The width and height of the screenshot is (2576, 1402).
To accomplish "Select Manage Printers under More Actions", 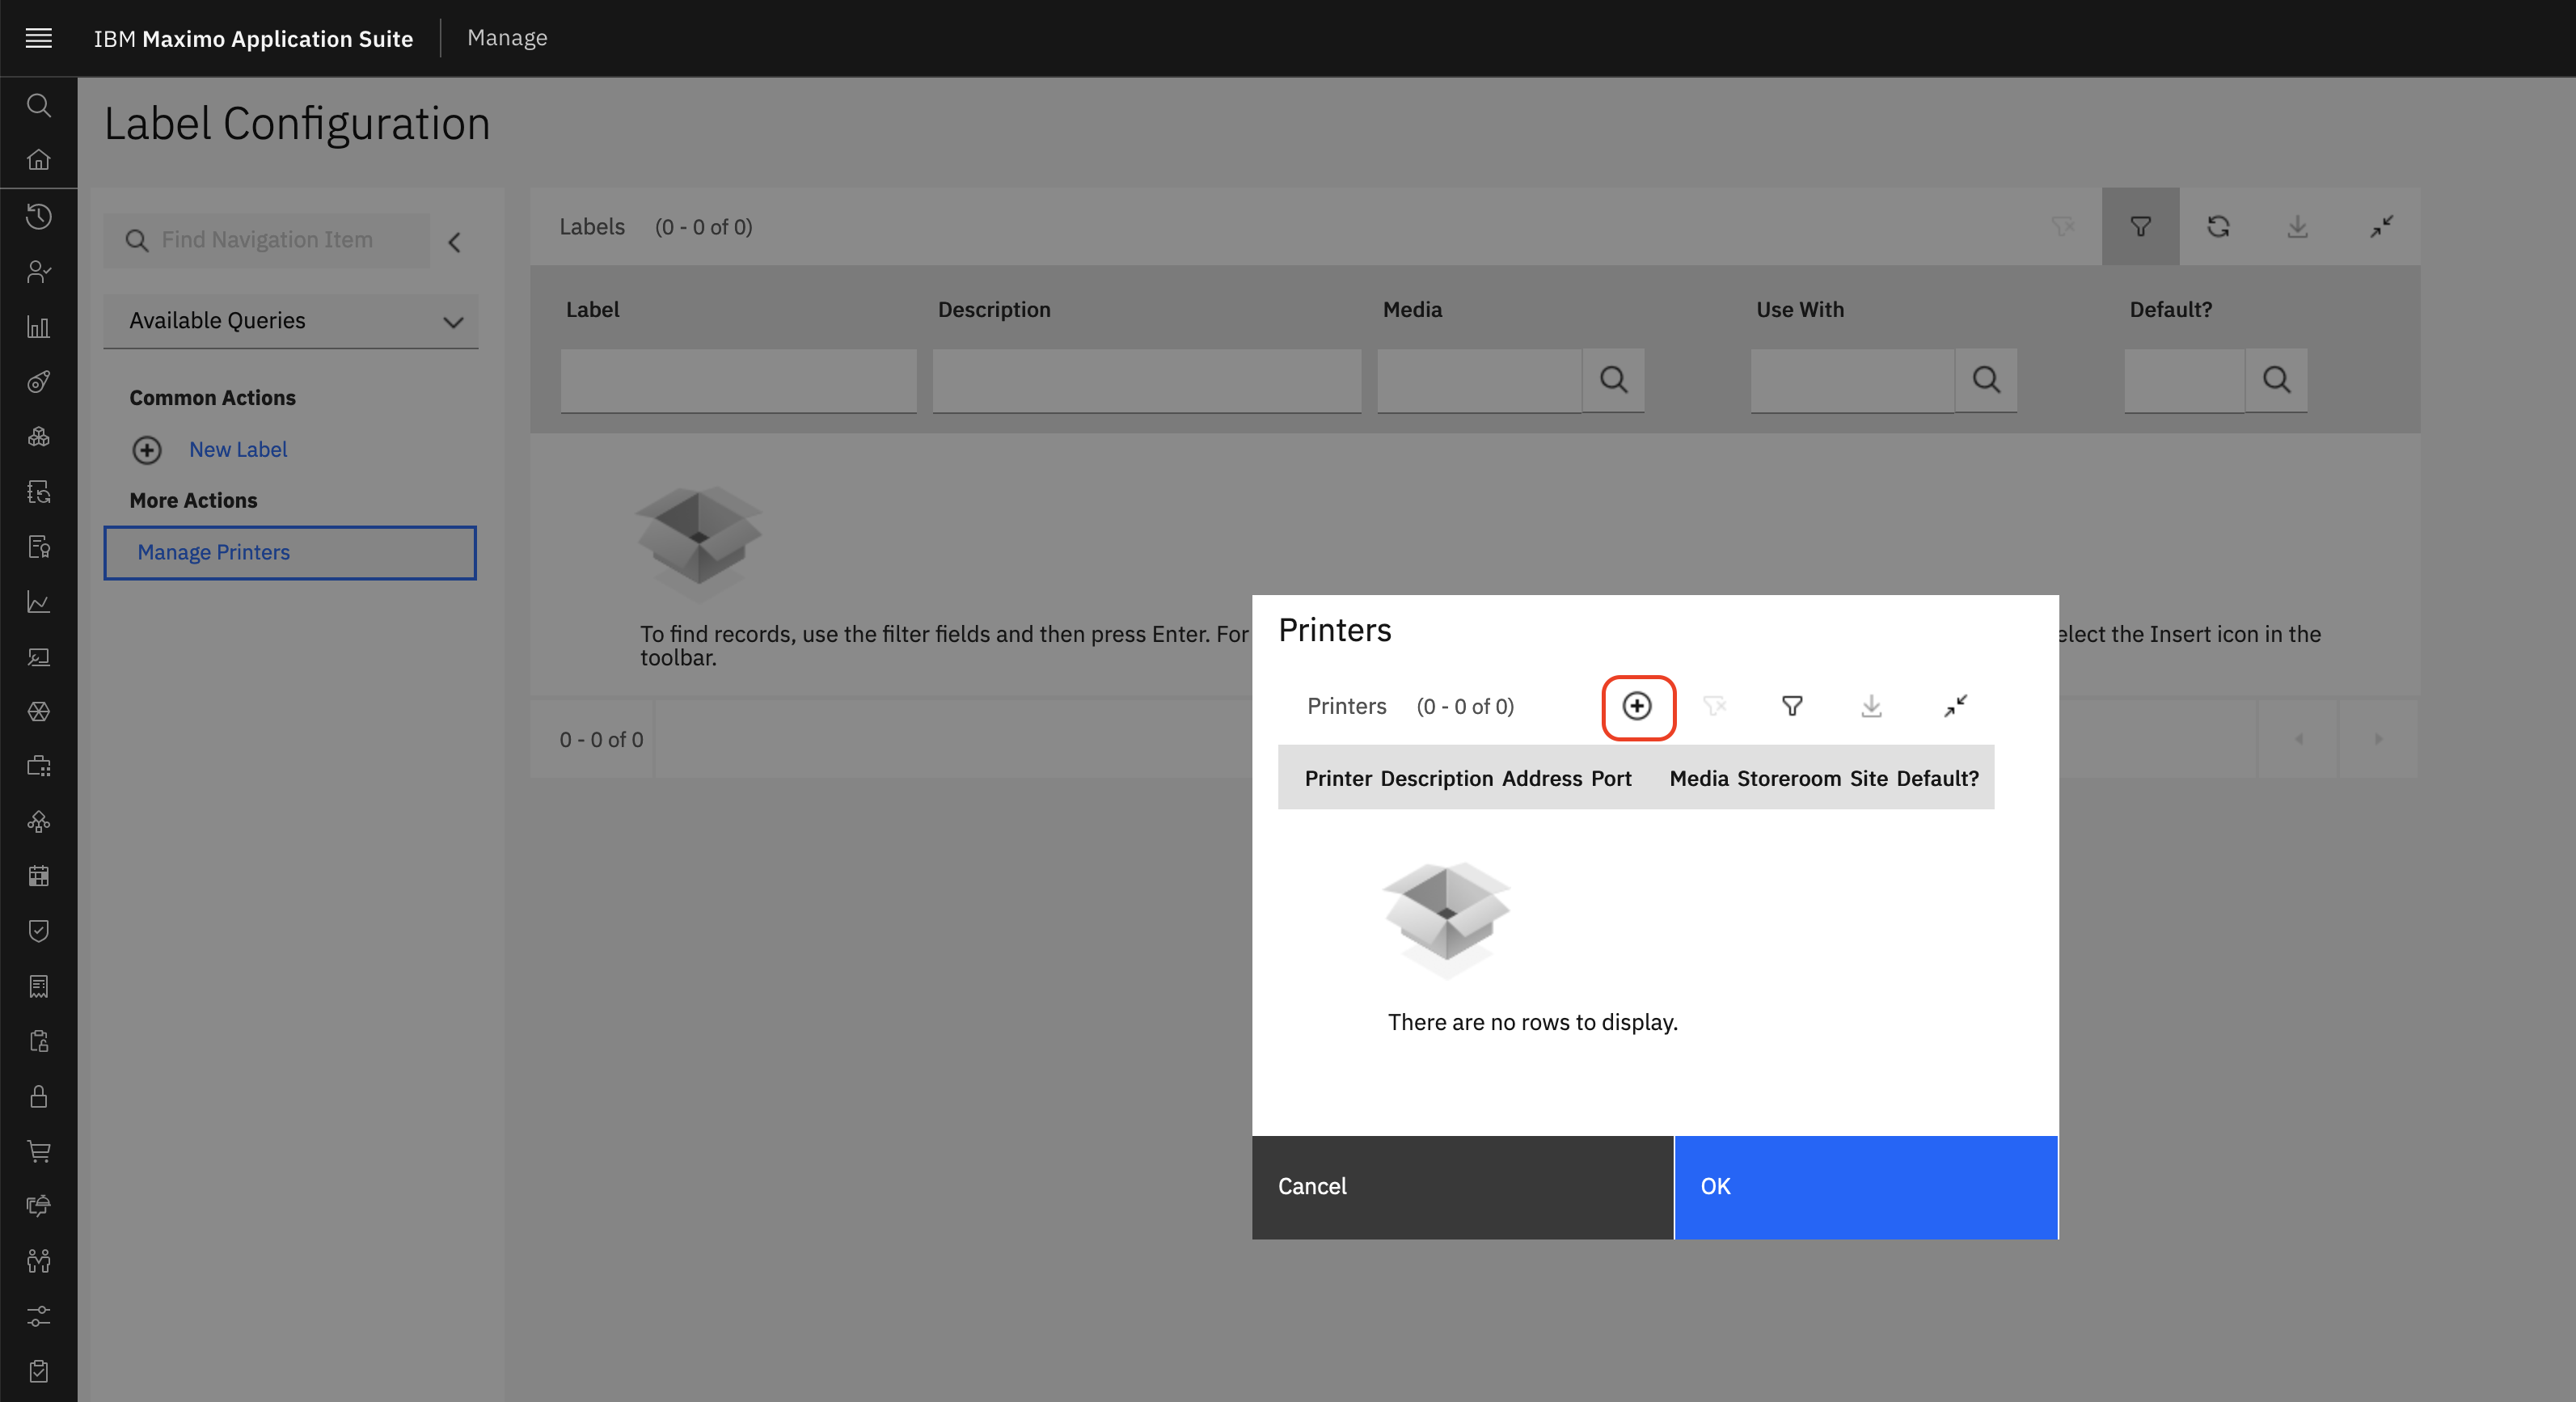I will click(x=214, y=552).
